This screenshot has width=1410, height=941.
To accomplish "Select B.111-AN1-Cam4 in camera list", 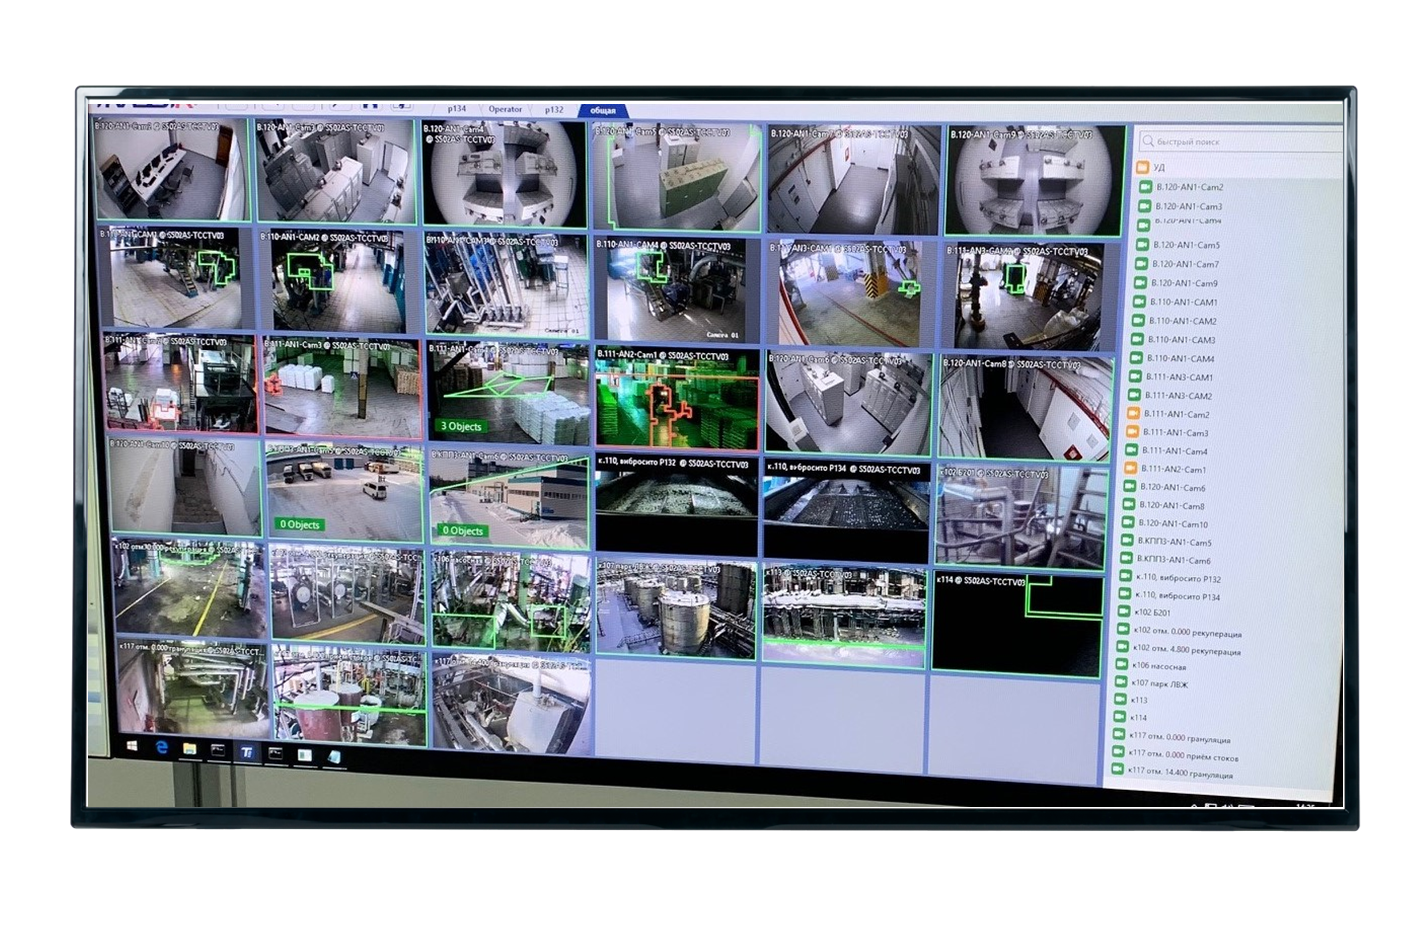I will point(1175,451).
